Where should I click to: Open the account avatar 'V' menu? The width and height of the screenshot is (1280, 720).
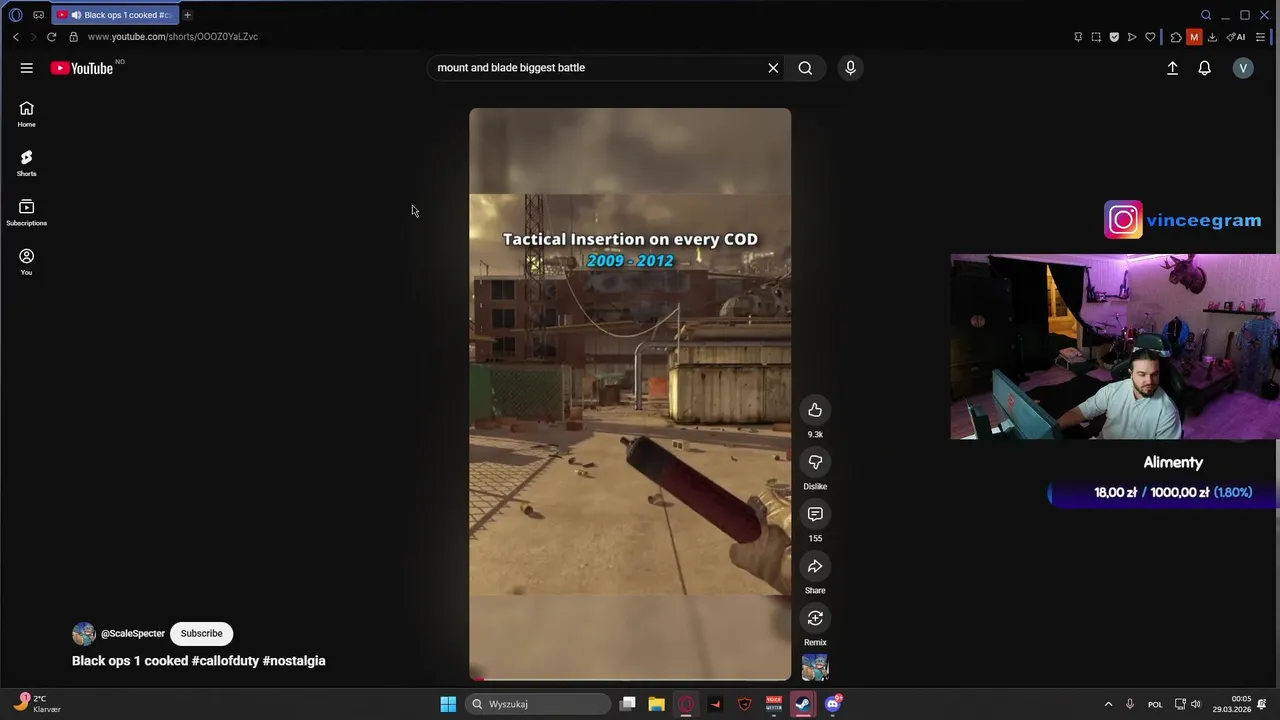click(1243, 68)
